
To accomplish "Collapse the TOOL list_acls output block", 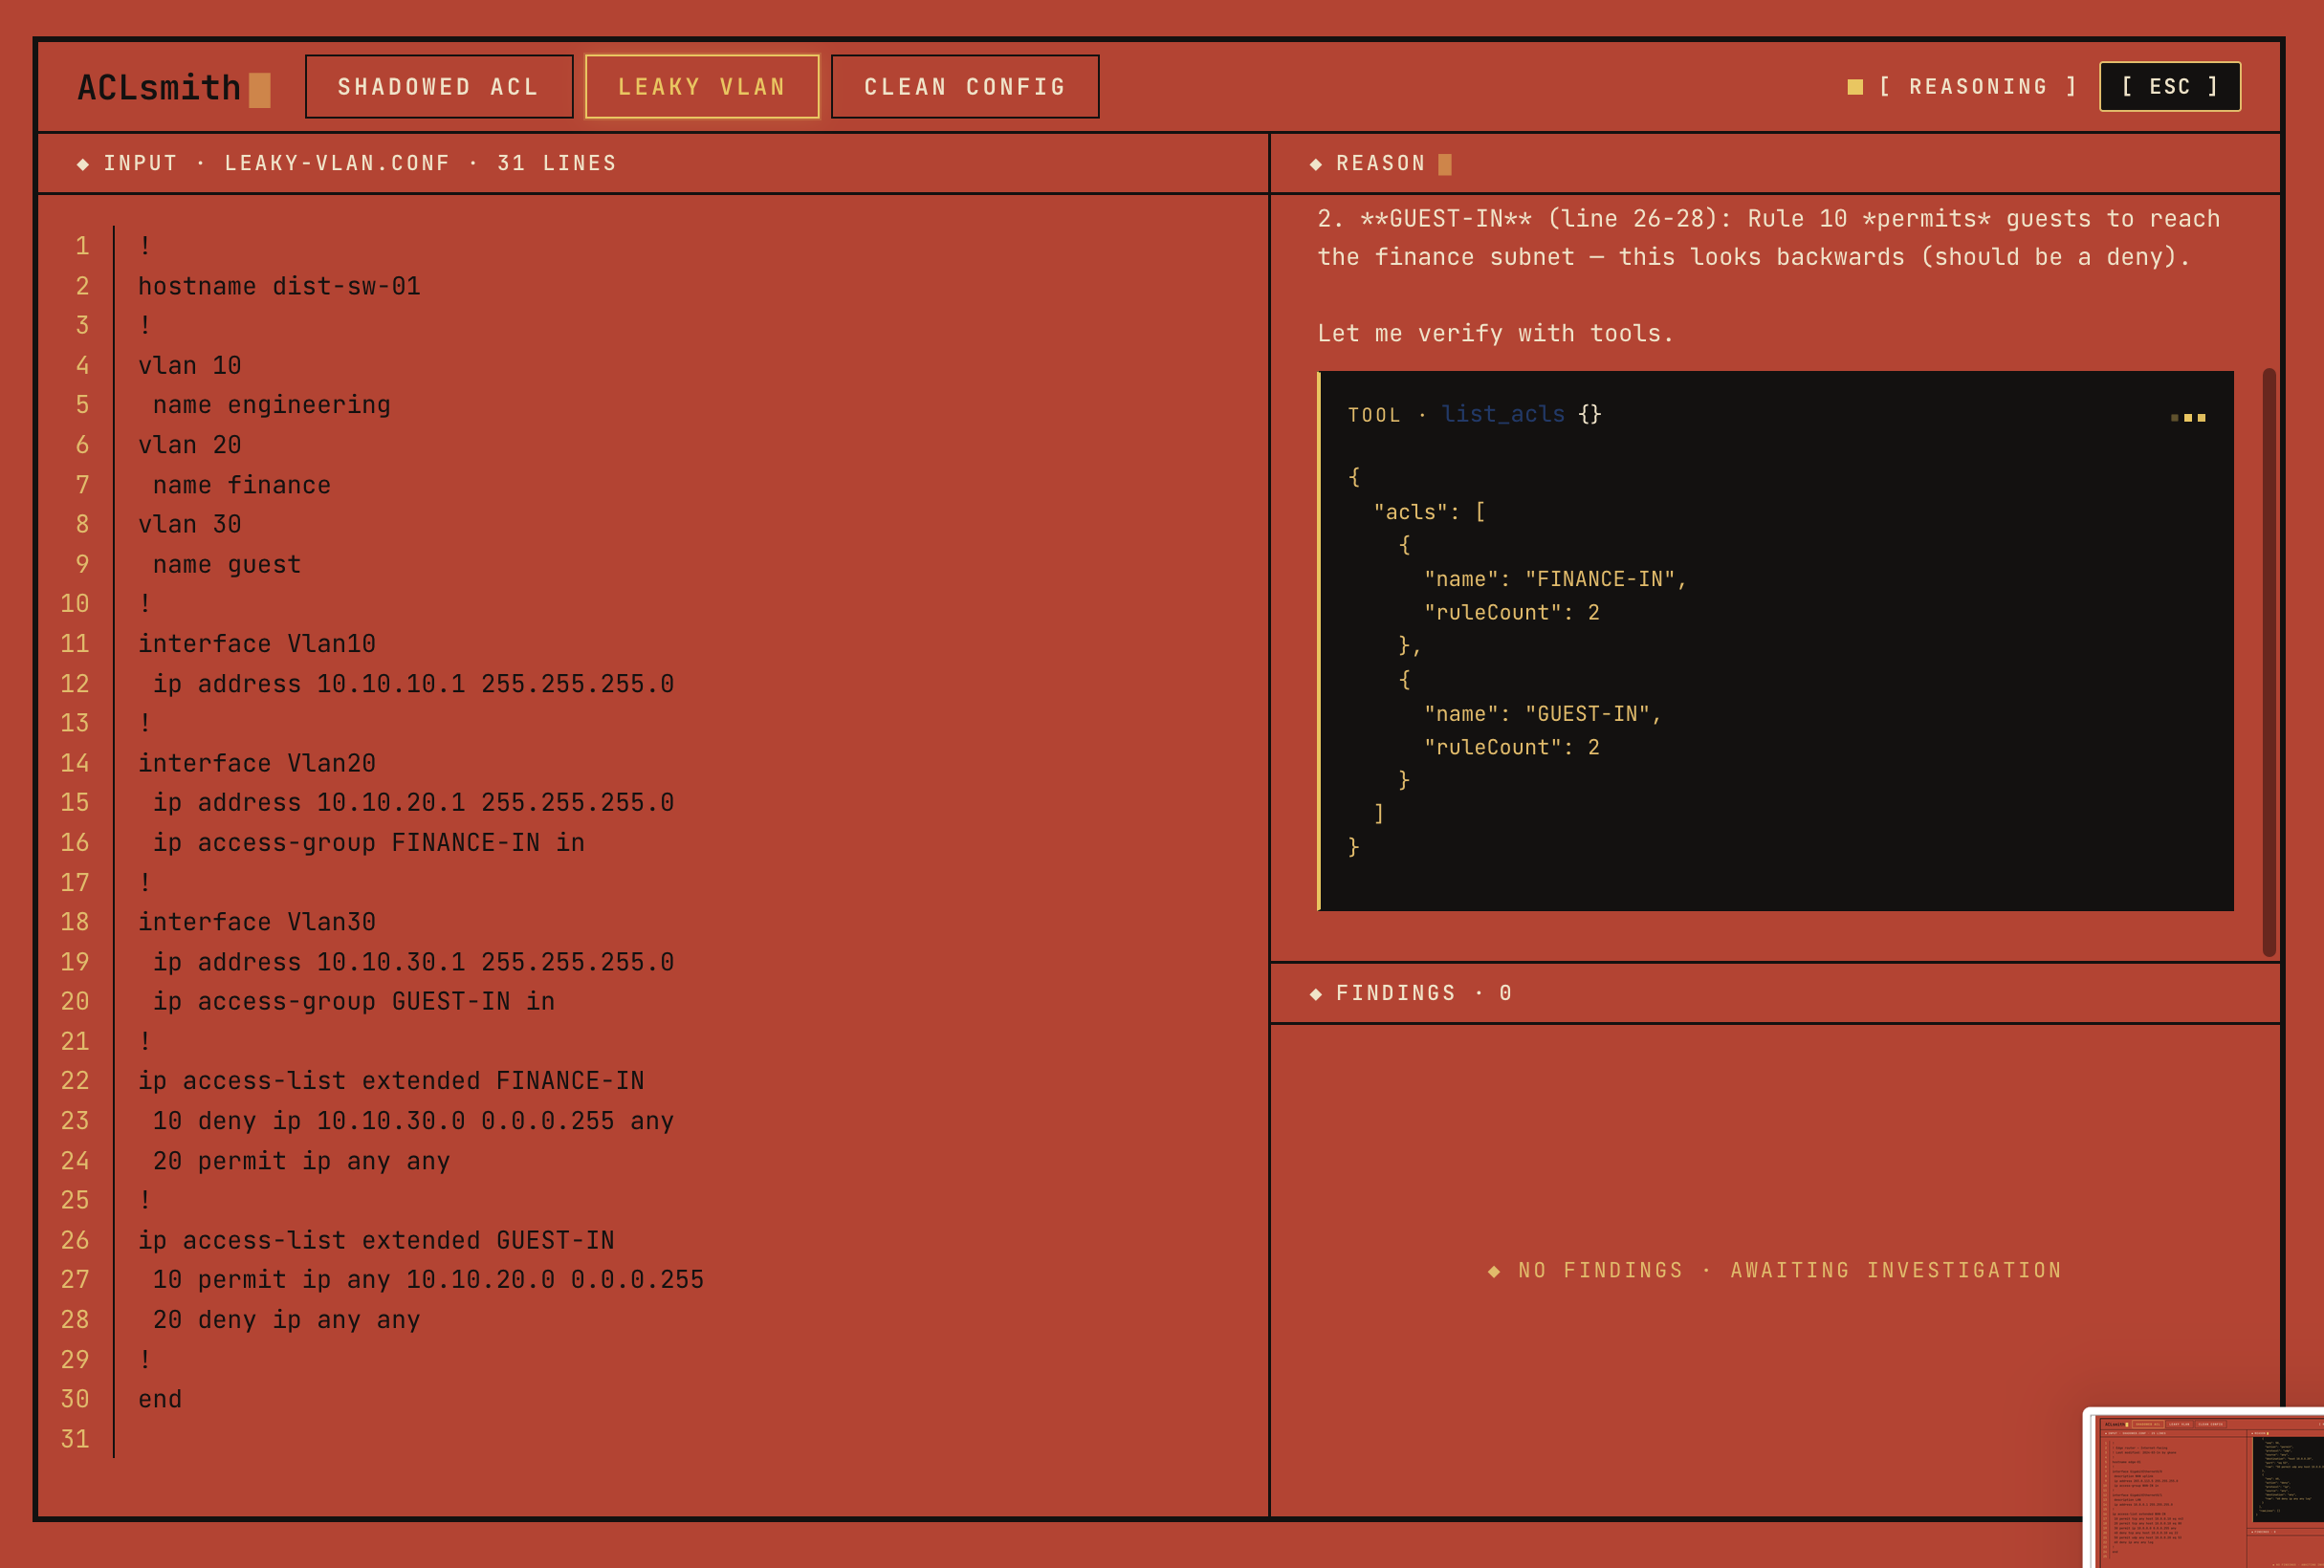I will [x=1374, y=415].
